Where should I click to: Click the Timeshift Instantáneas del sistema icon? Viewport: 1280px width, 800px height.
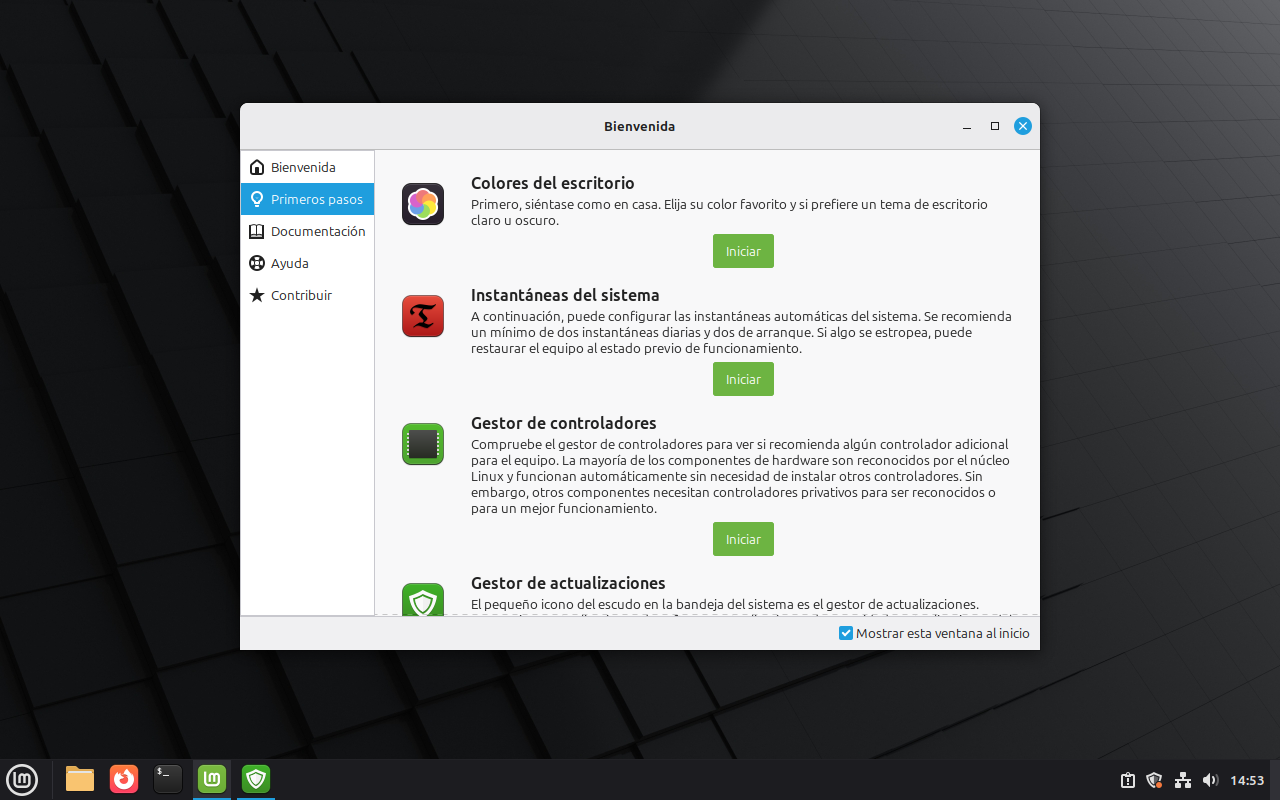tap(423, 316)
